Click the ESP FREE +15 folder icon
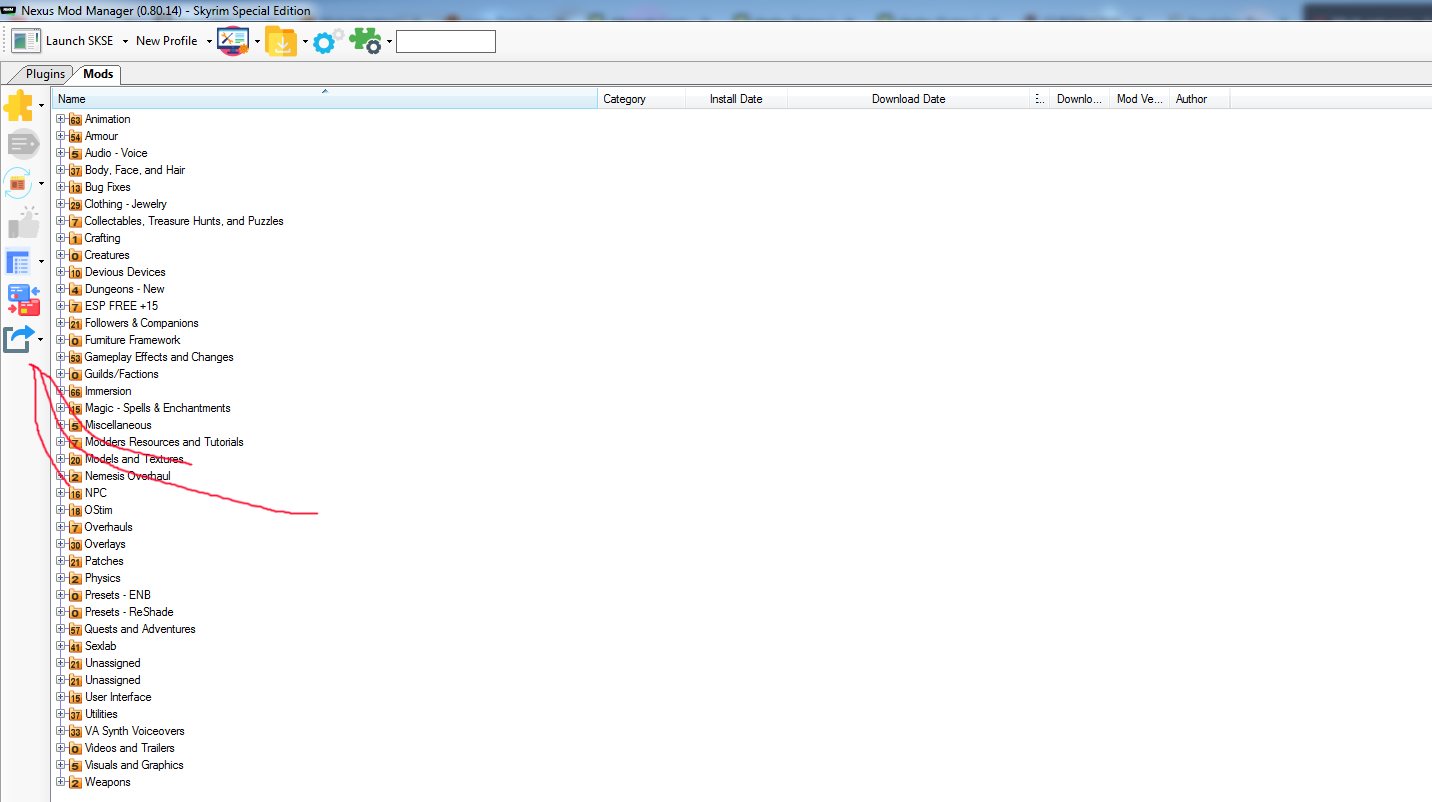Screen dimensions: 1432x802 pos(75,306)
